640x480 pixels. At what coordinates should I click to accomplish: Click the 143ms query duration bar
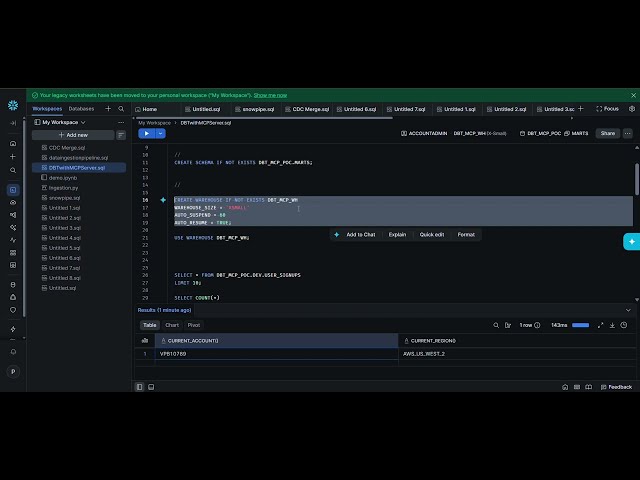tap(580, 325)
